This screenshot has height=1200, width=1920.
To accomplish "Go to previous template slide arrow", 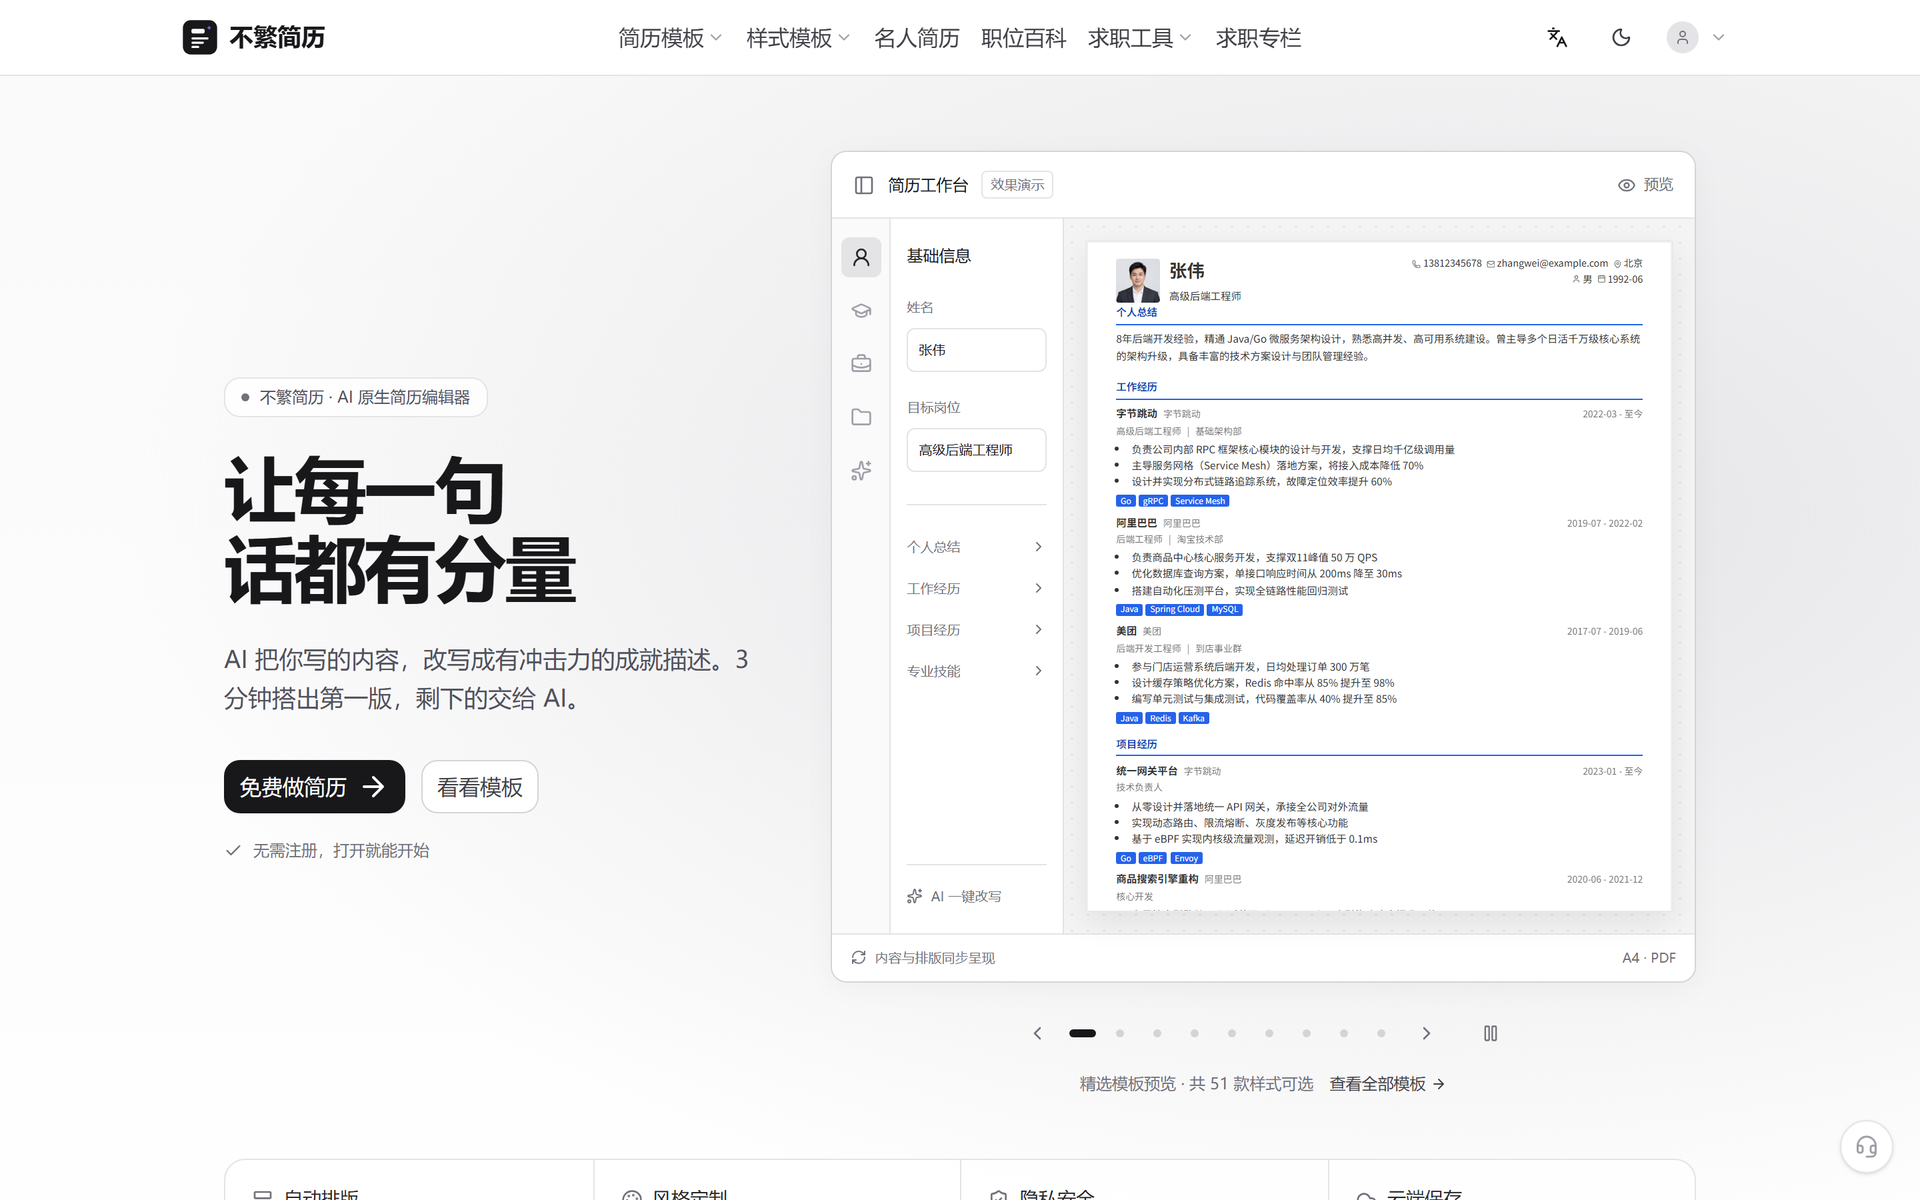I will [x=1037, y=1033].
